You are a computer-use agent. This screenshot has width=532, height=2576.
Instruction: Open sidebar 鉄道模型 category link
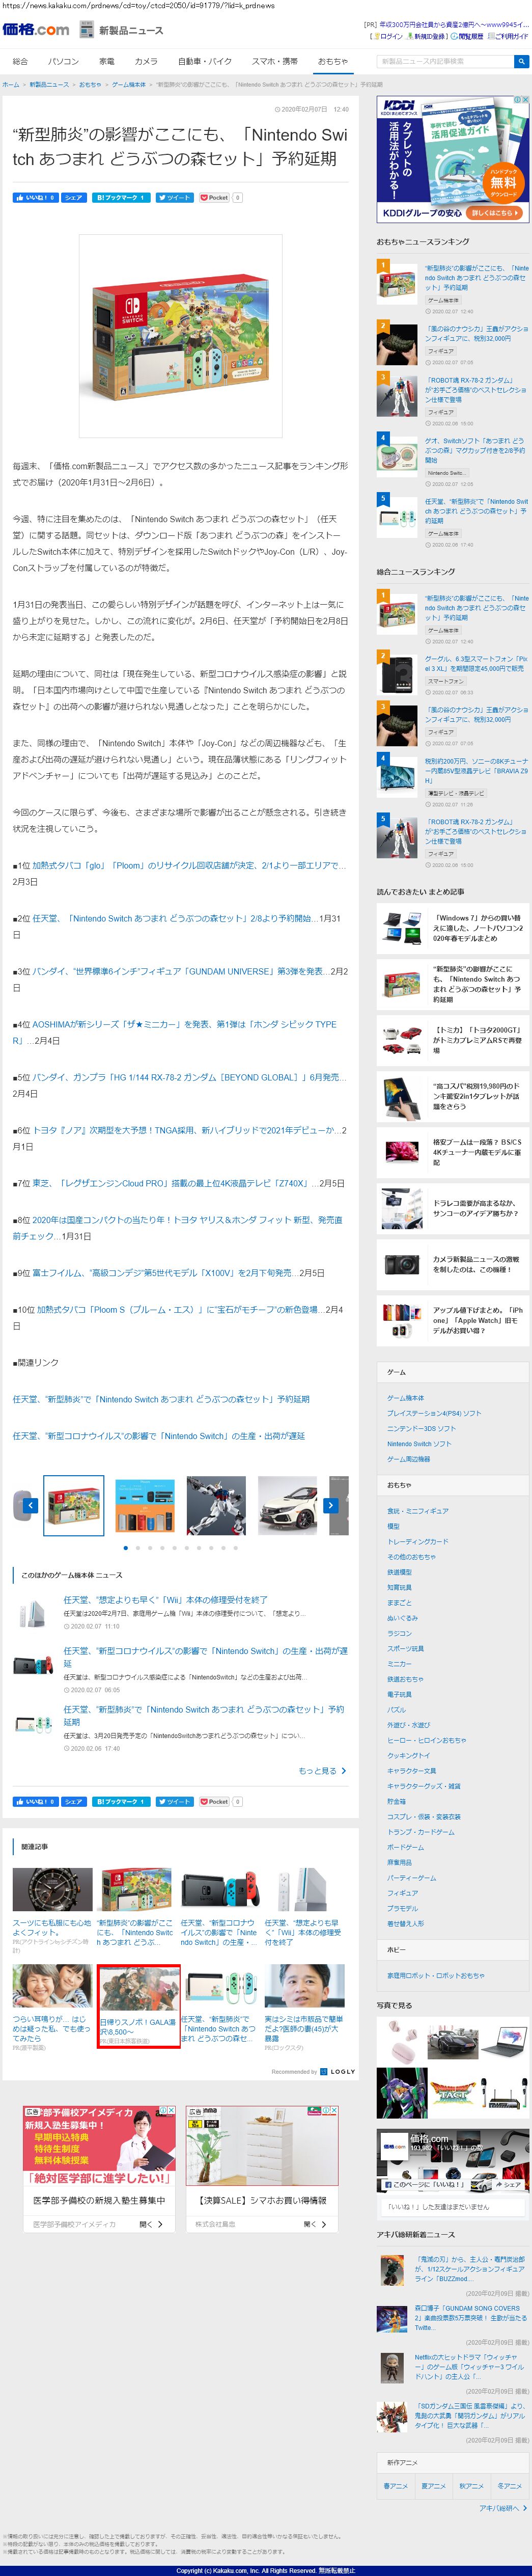click(x=399, y=1572)
